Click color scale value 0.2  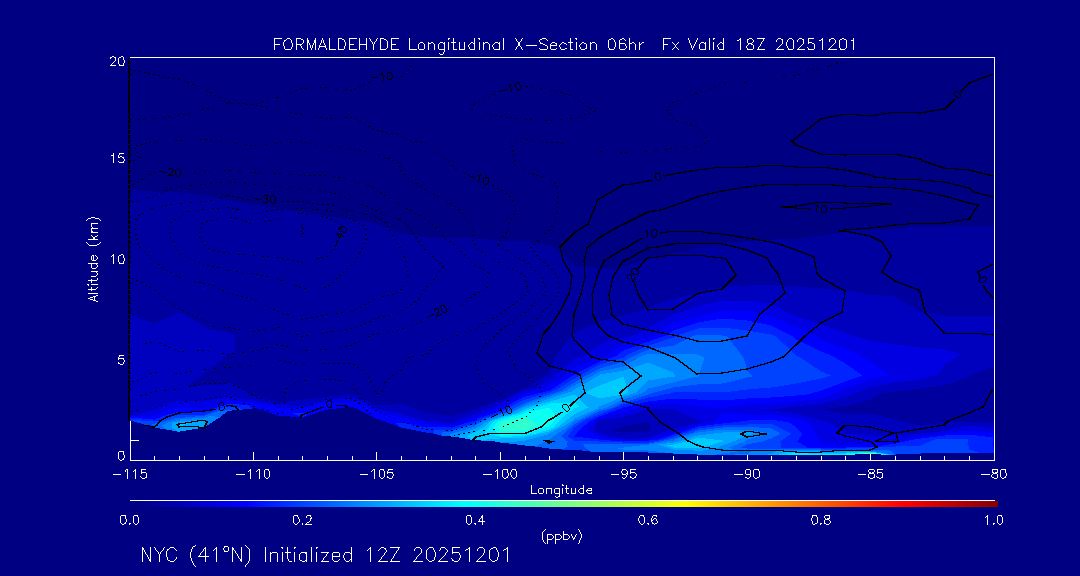[x=302, y=521]
